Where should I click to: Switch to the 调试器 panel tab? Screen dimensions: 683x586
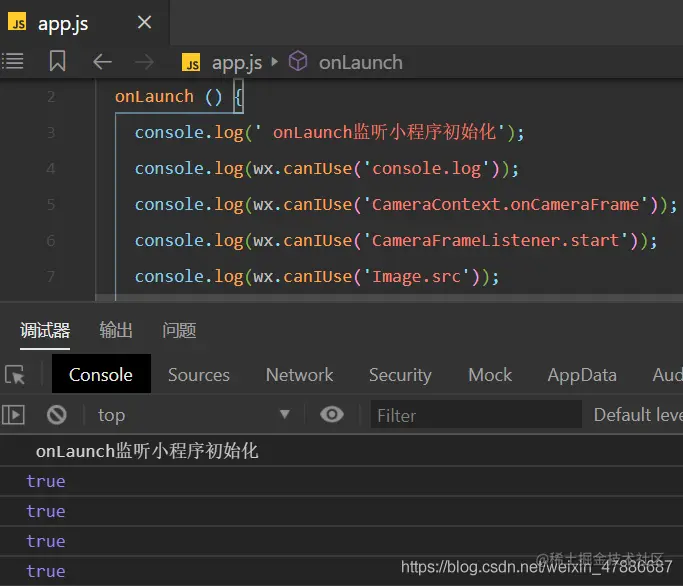45,330
